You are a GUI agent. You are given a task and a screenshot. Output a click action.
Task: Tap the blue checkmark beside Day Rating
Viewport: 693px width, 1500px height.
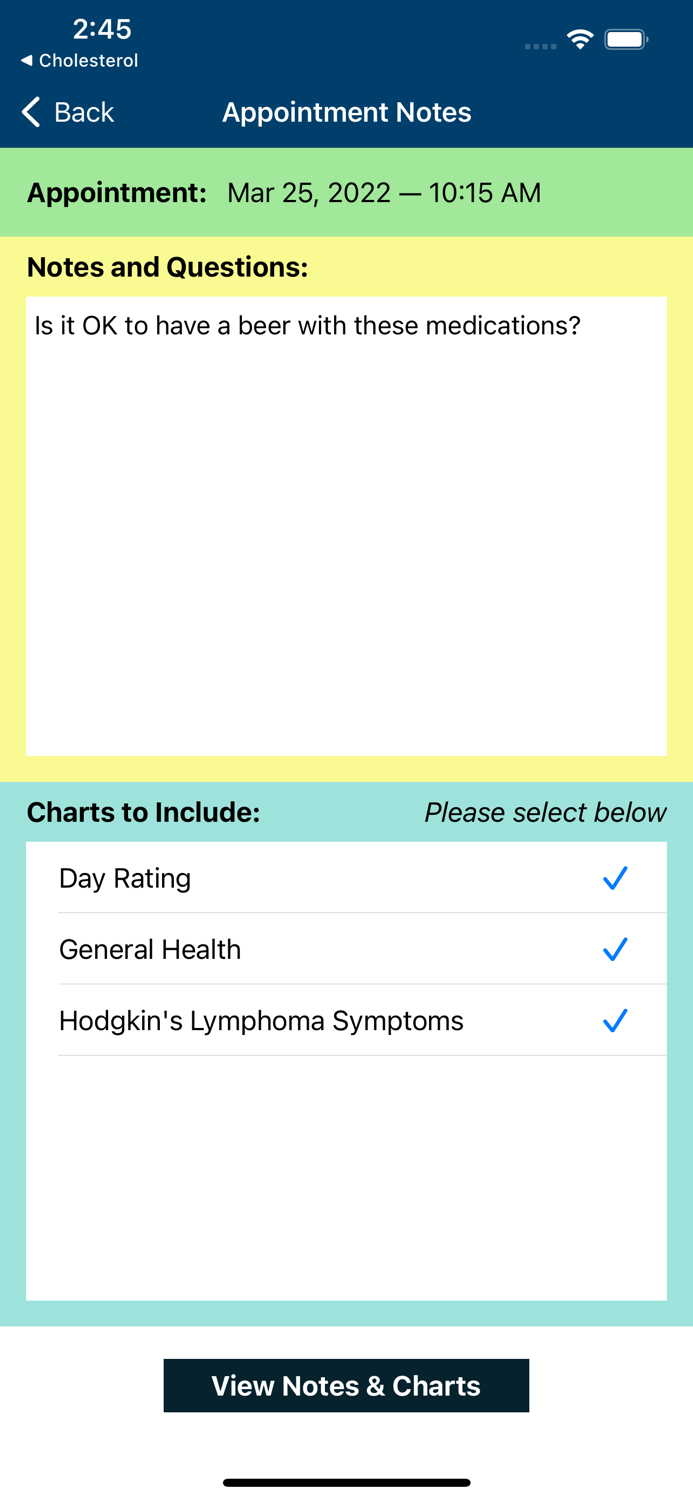615,878
